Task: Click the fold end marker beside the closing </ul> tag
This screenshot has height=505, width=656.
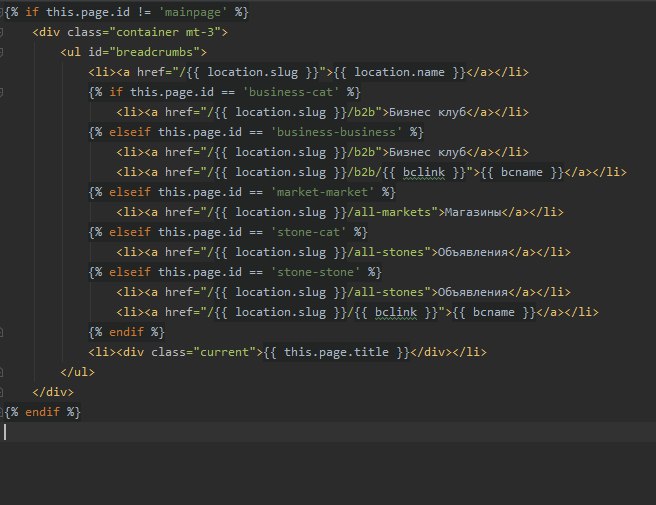Action: pyautogui.click(x=1, y=372)
